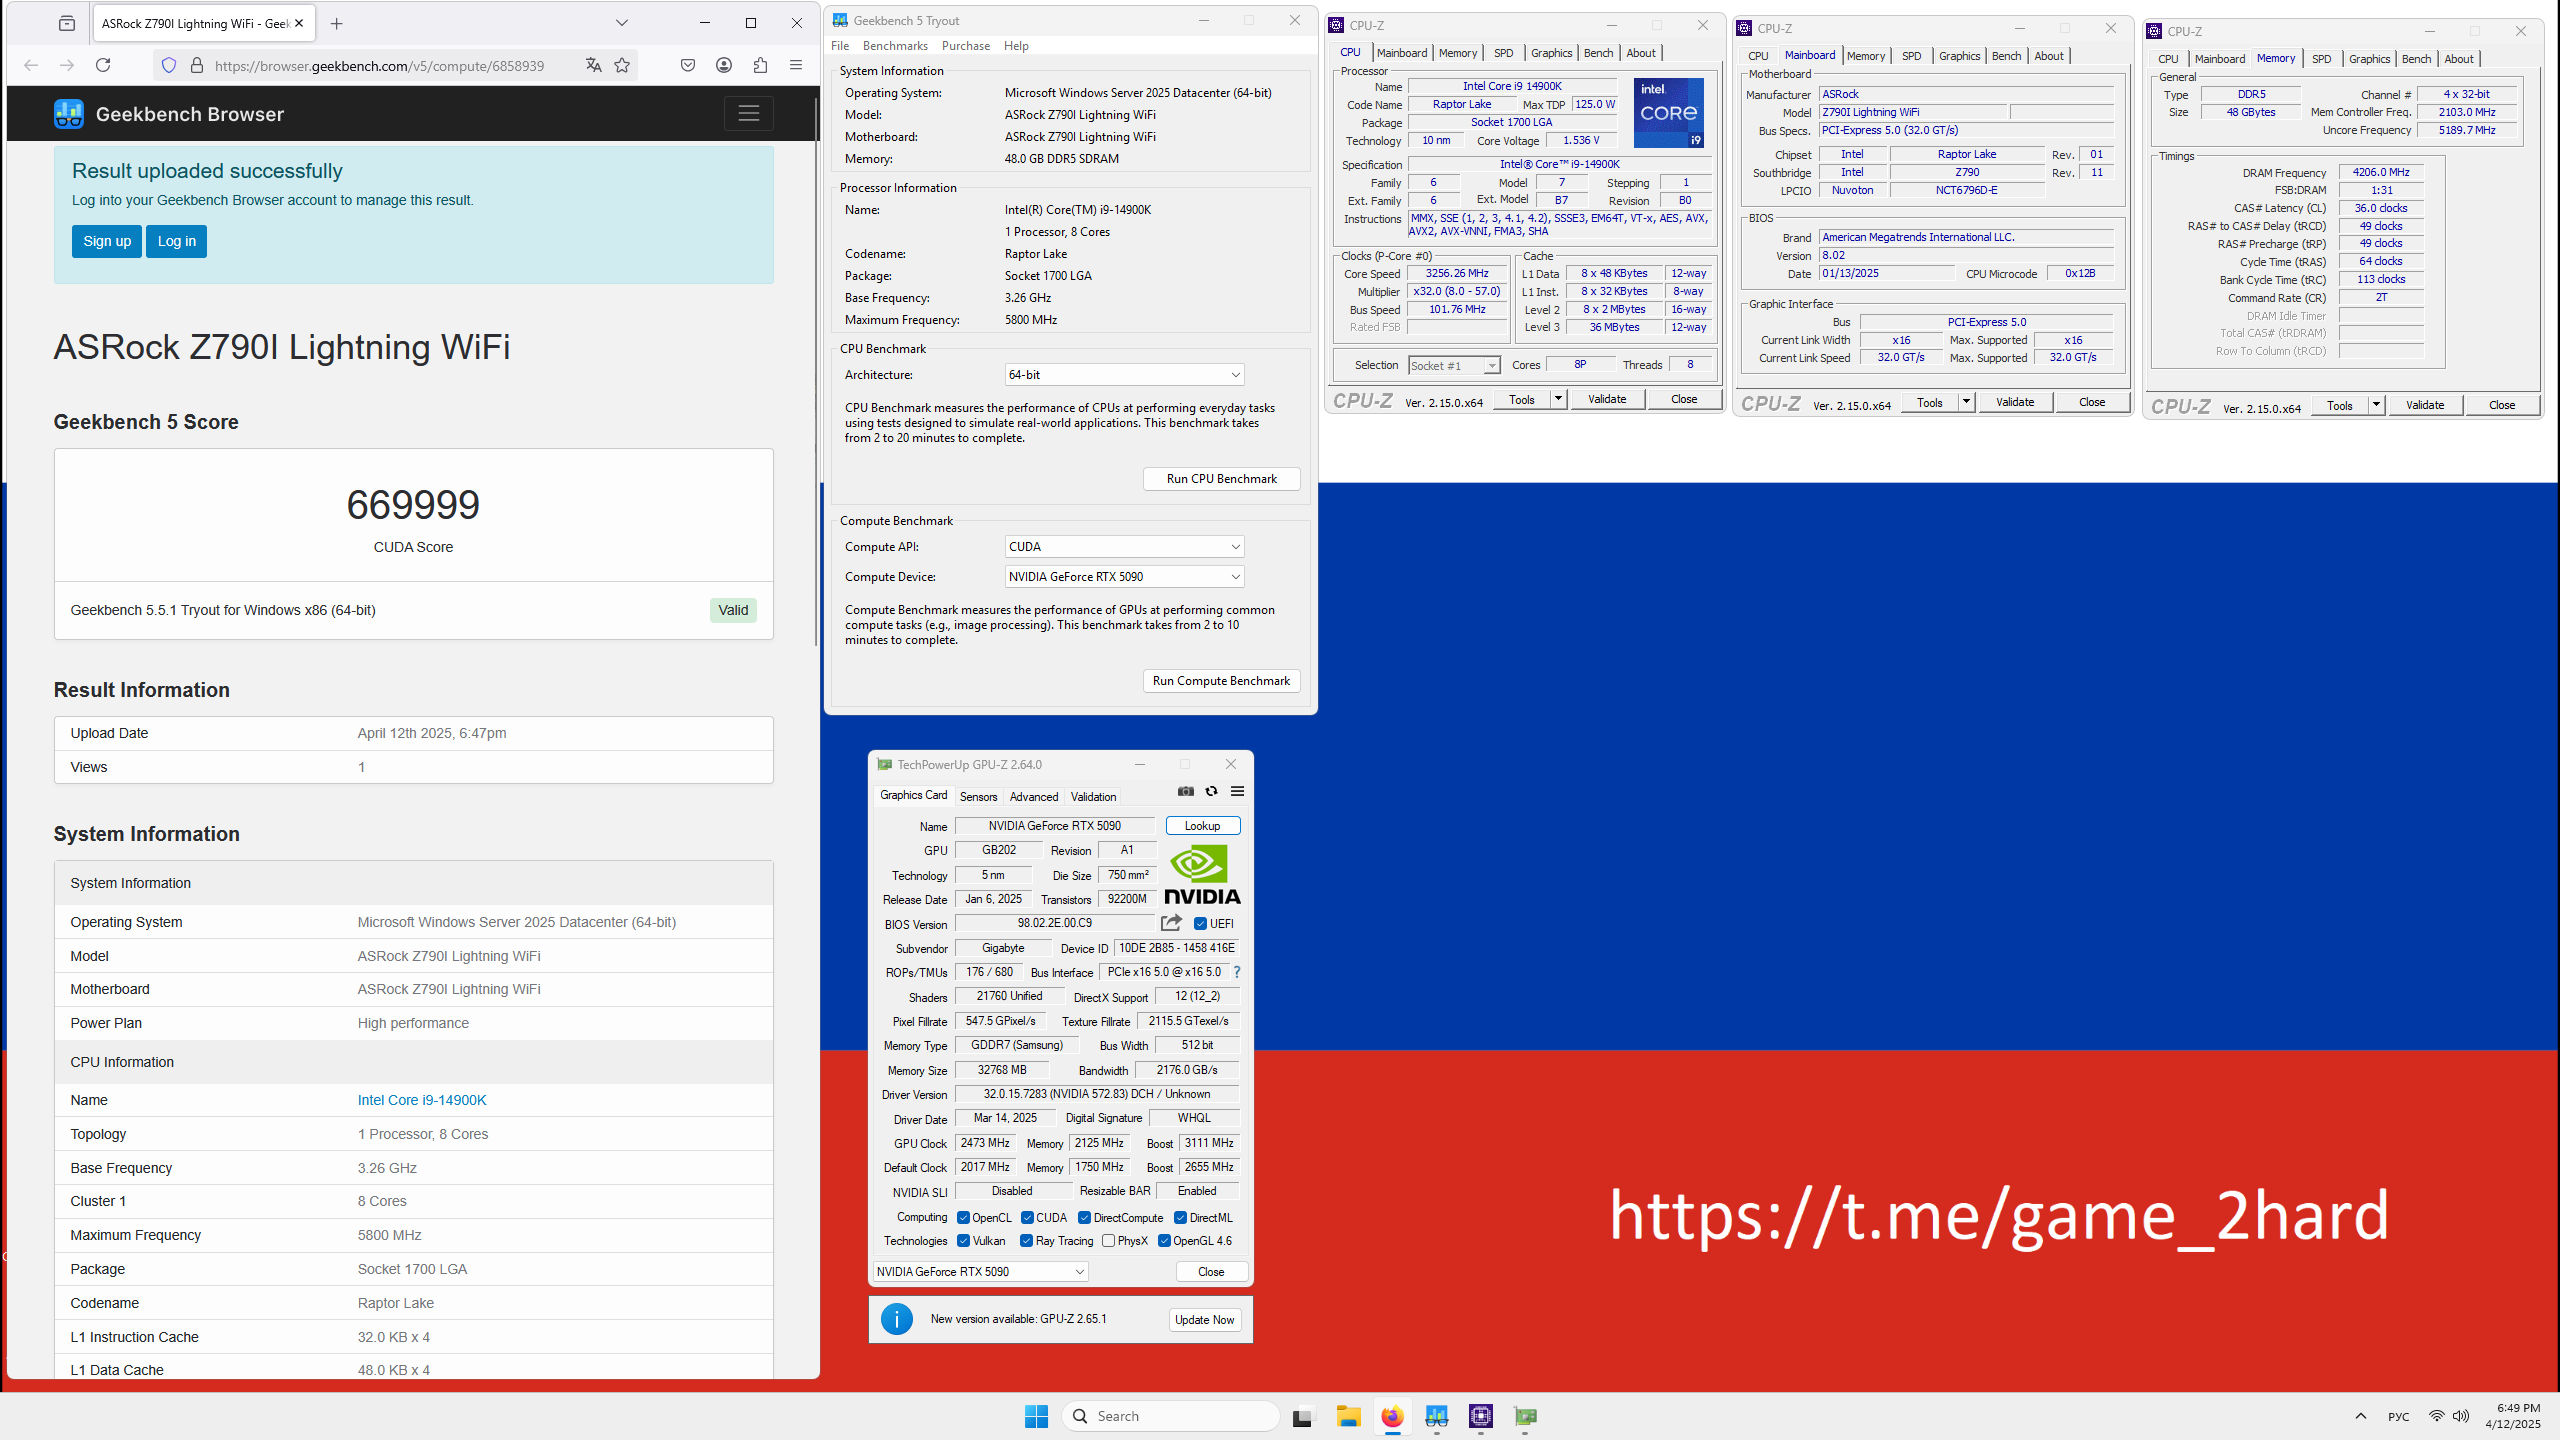Toggle UEFI checkbox in GPU-Z
The height and width of the screenshot is (1440, 2560).
pyautogui.click(x=1200, y=923)
